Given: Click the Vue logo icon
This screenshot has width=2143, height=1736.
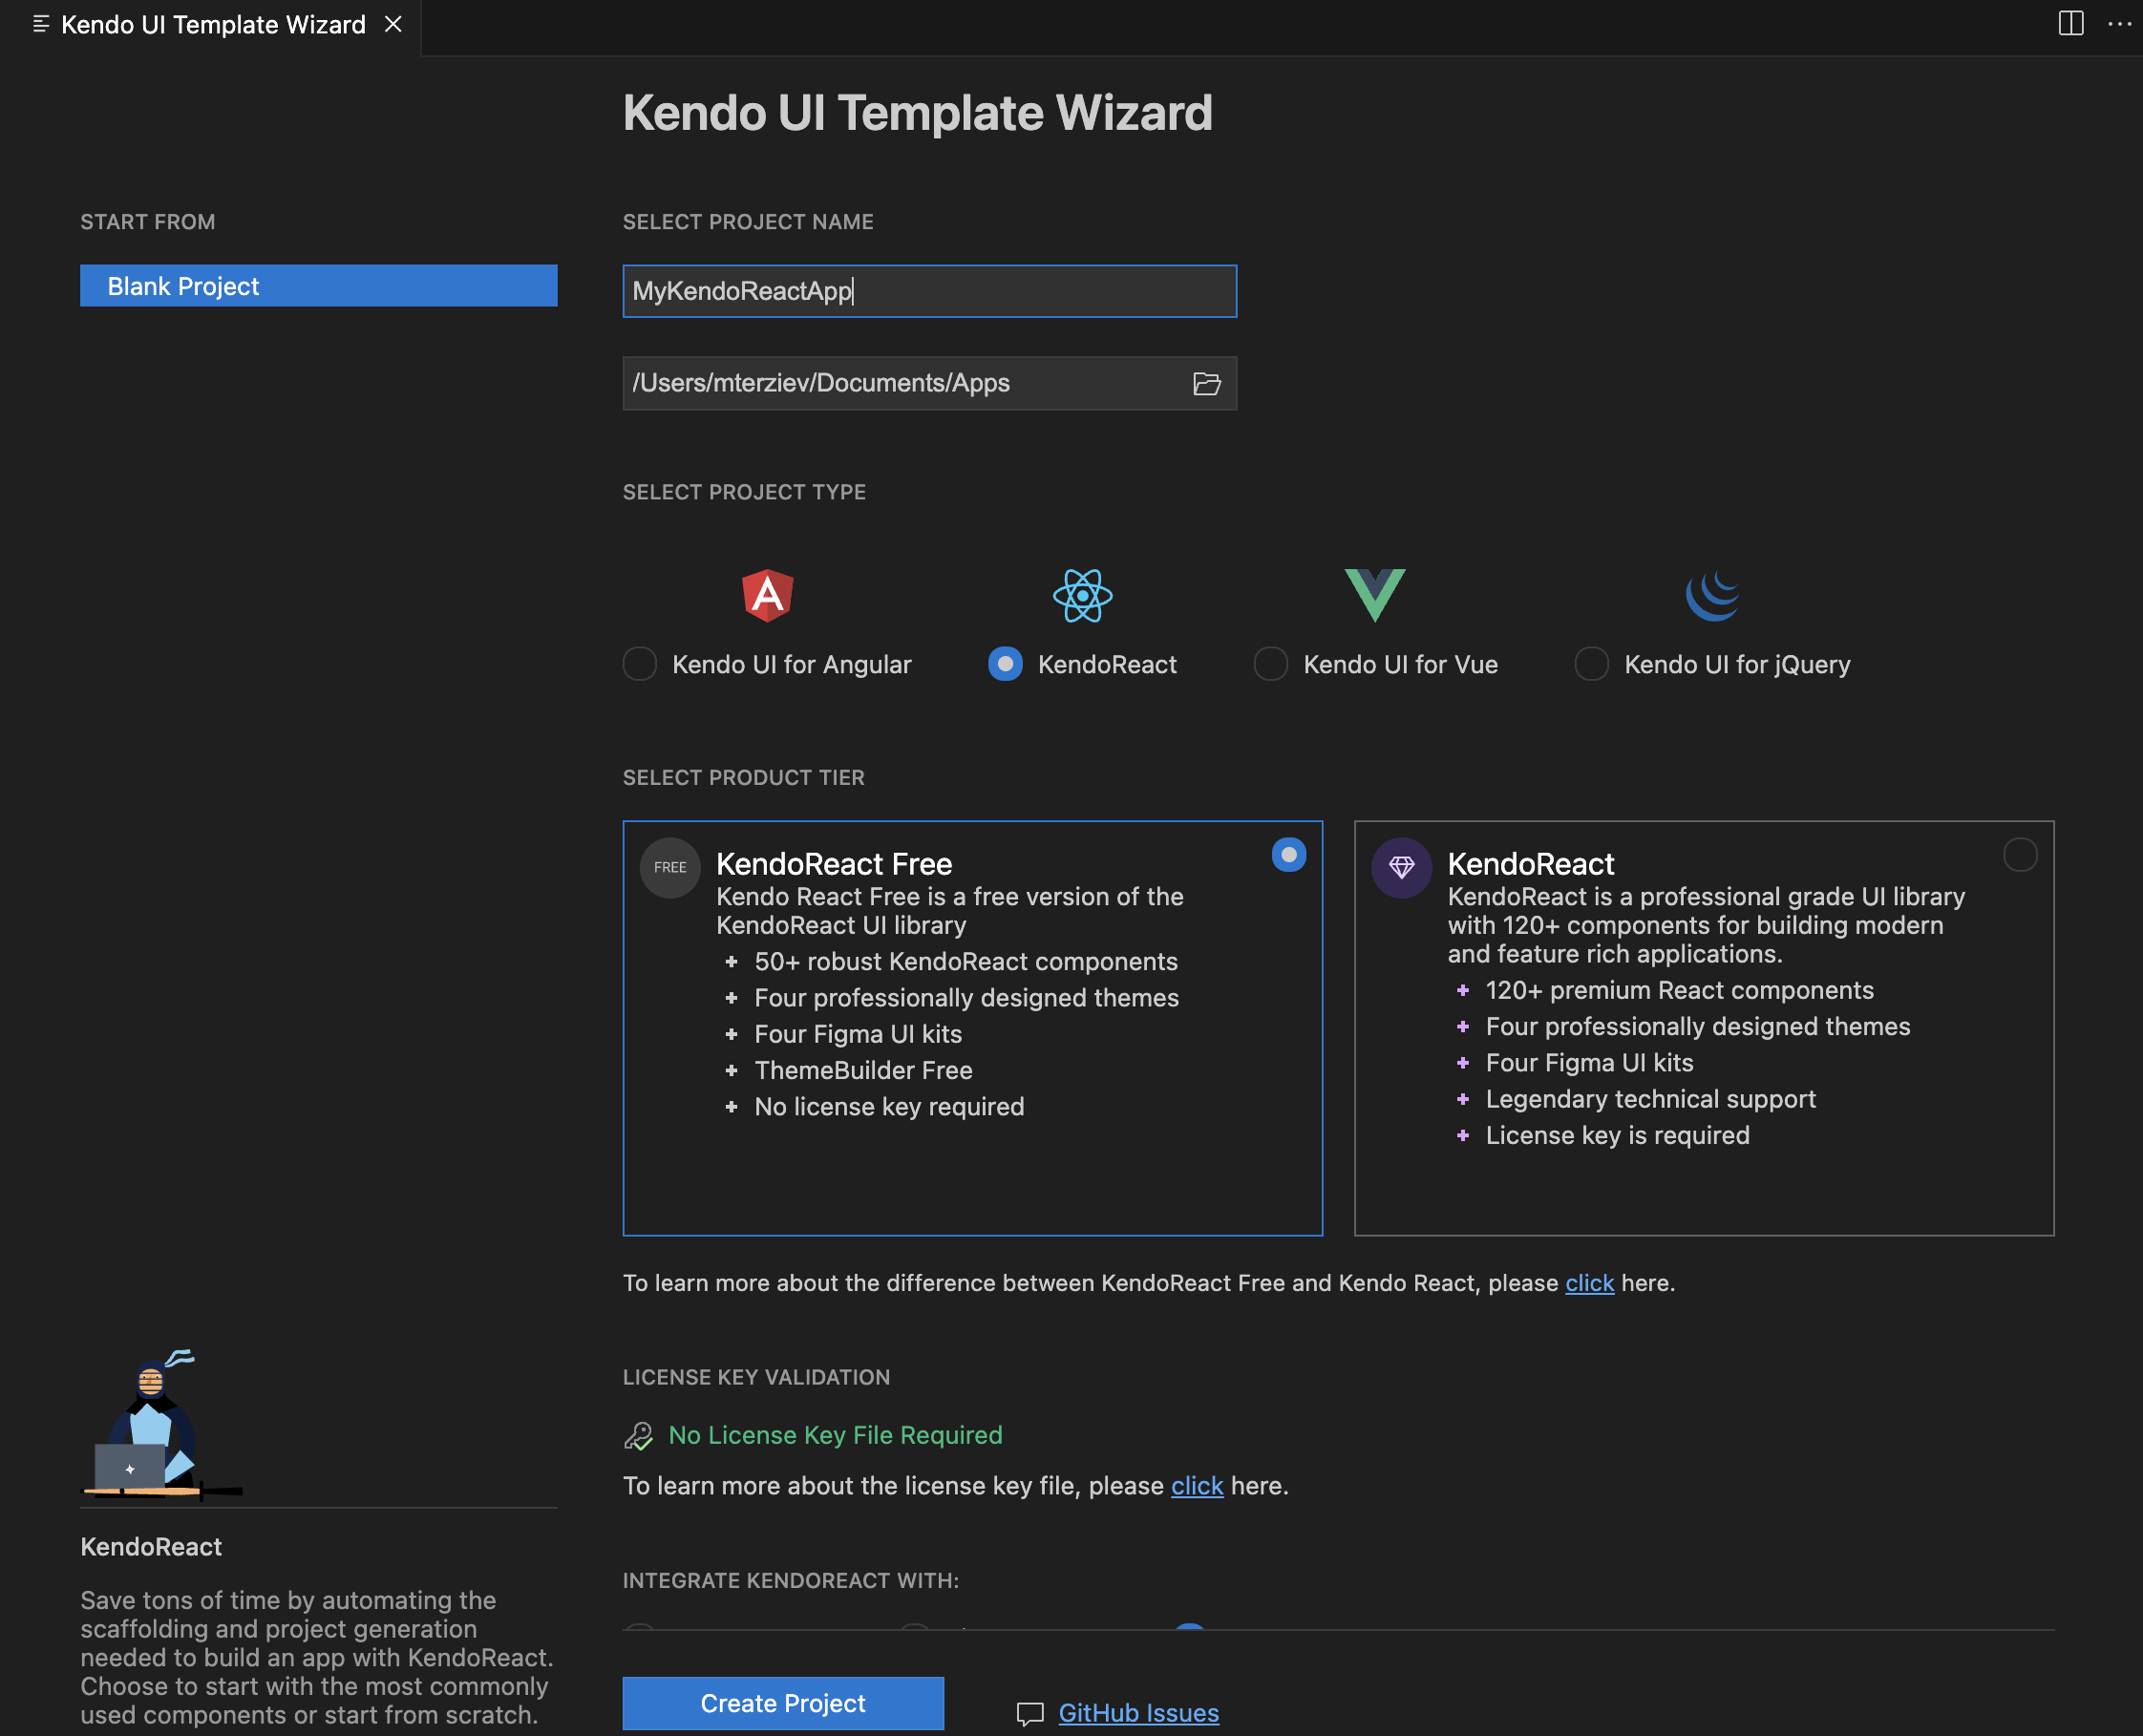Looking at the screenshot, I should pos(1373,594).
